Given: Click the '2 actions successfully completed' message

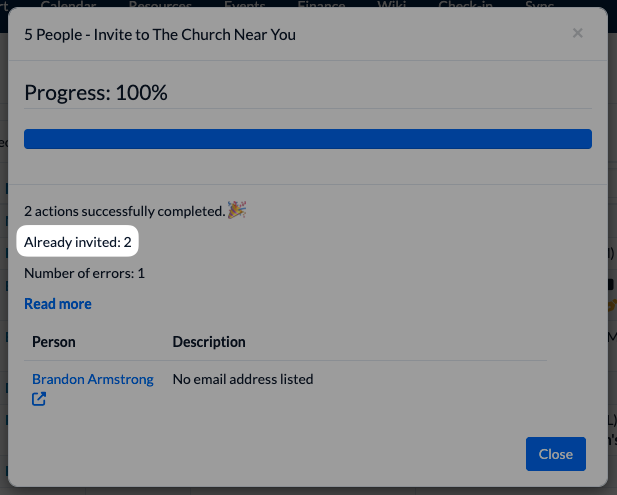Looking at the screenshot, I should (x=124, y=211).
